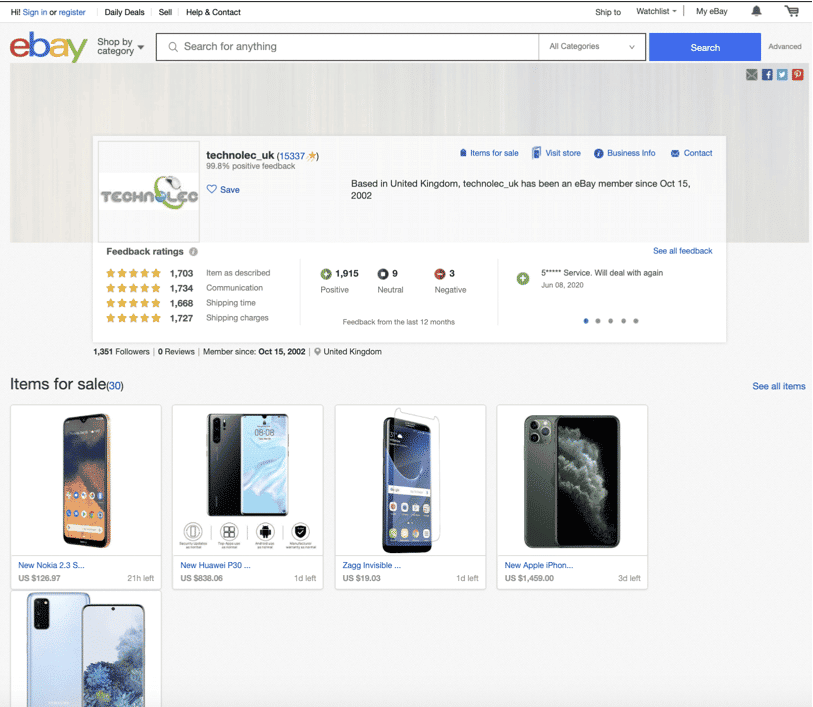Open the notifications bell icon
This screenshot has height=707, width=813.
[x=756, y=11]
